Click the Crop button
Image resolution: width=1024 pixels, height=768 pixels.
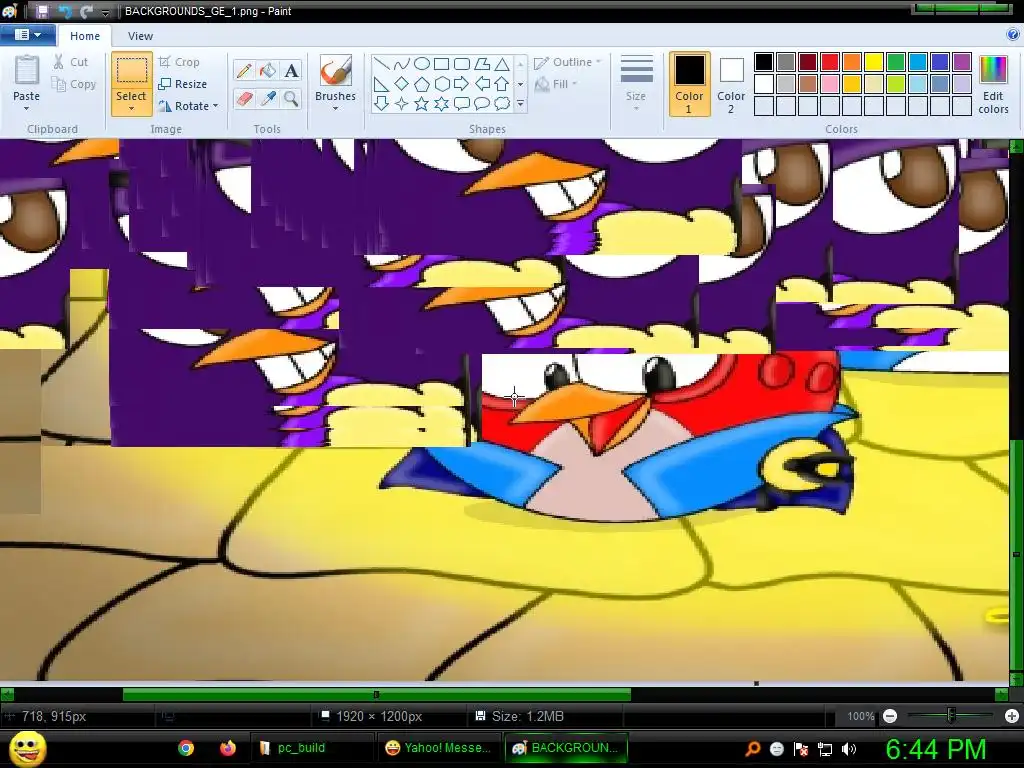179,62
